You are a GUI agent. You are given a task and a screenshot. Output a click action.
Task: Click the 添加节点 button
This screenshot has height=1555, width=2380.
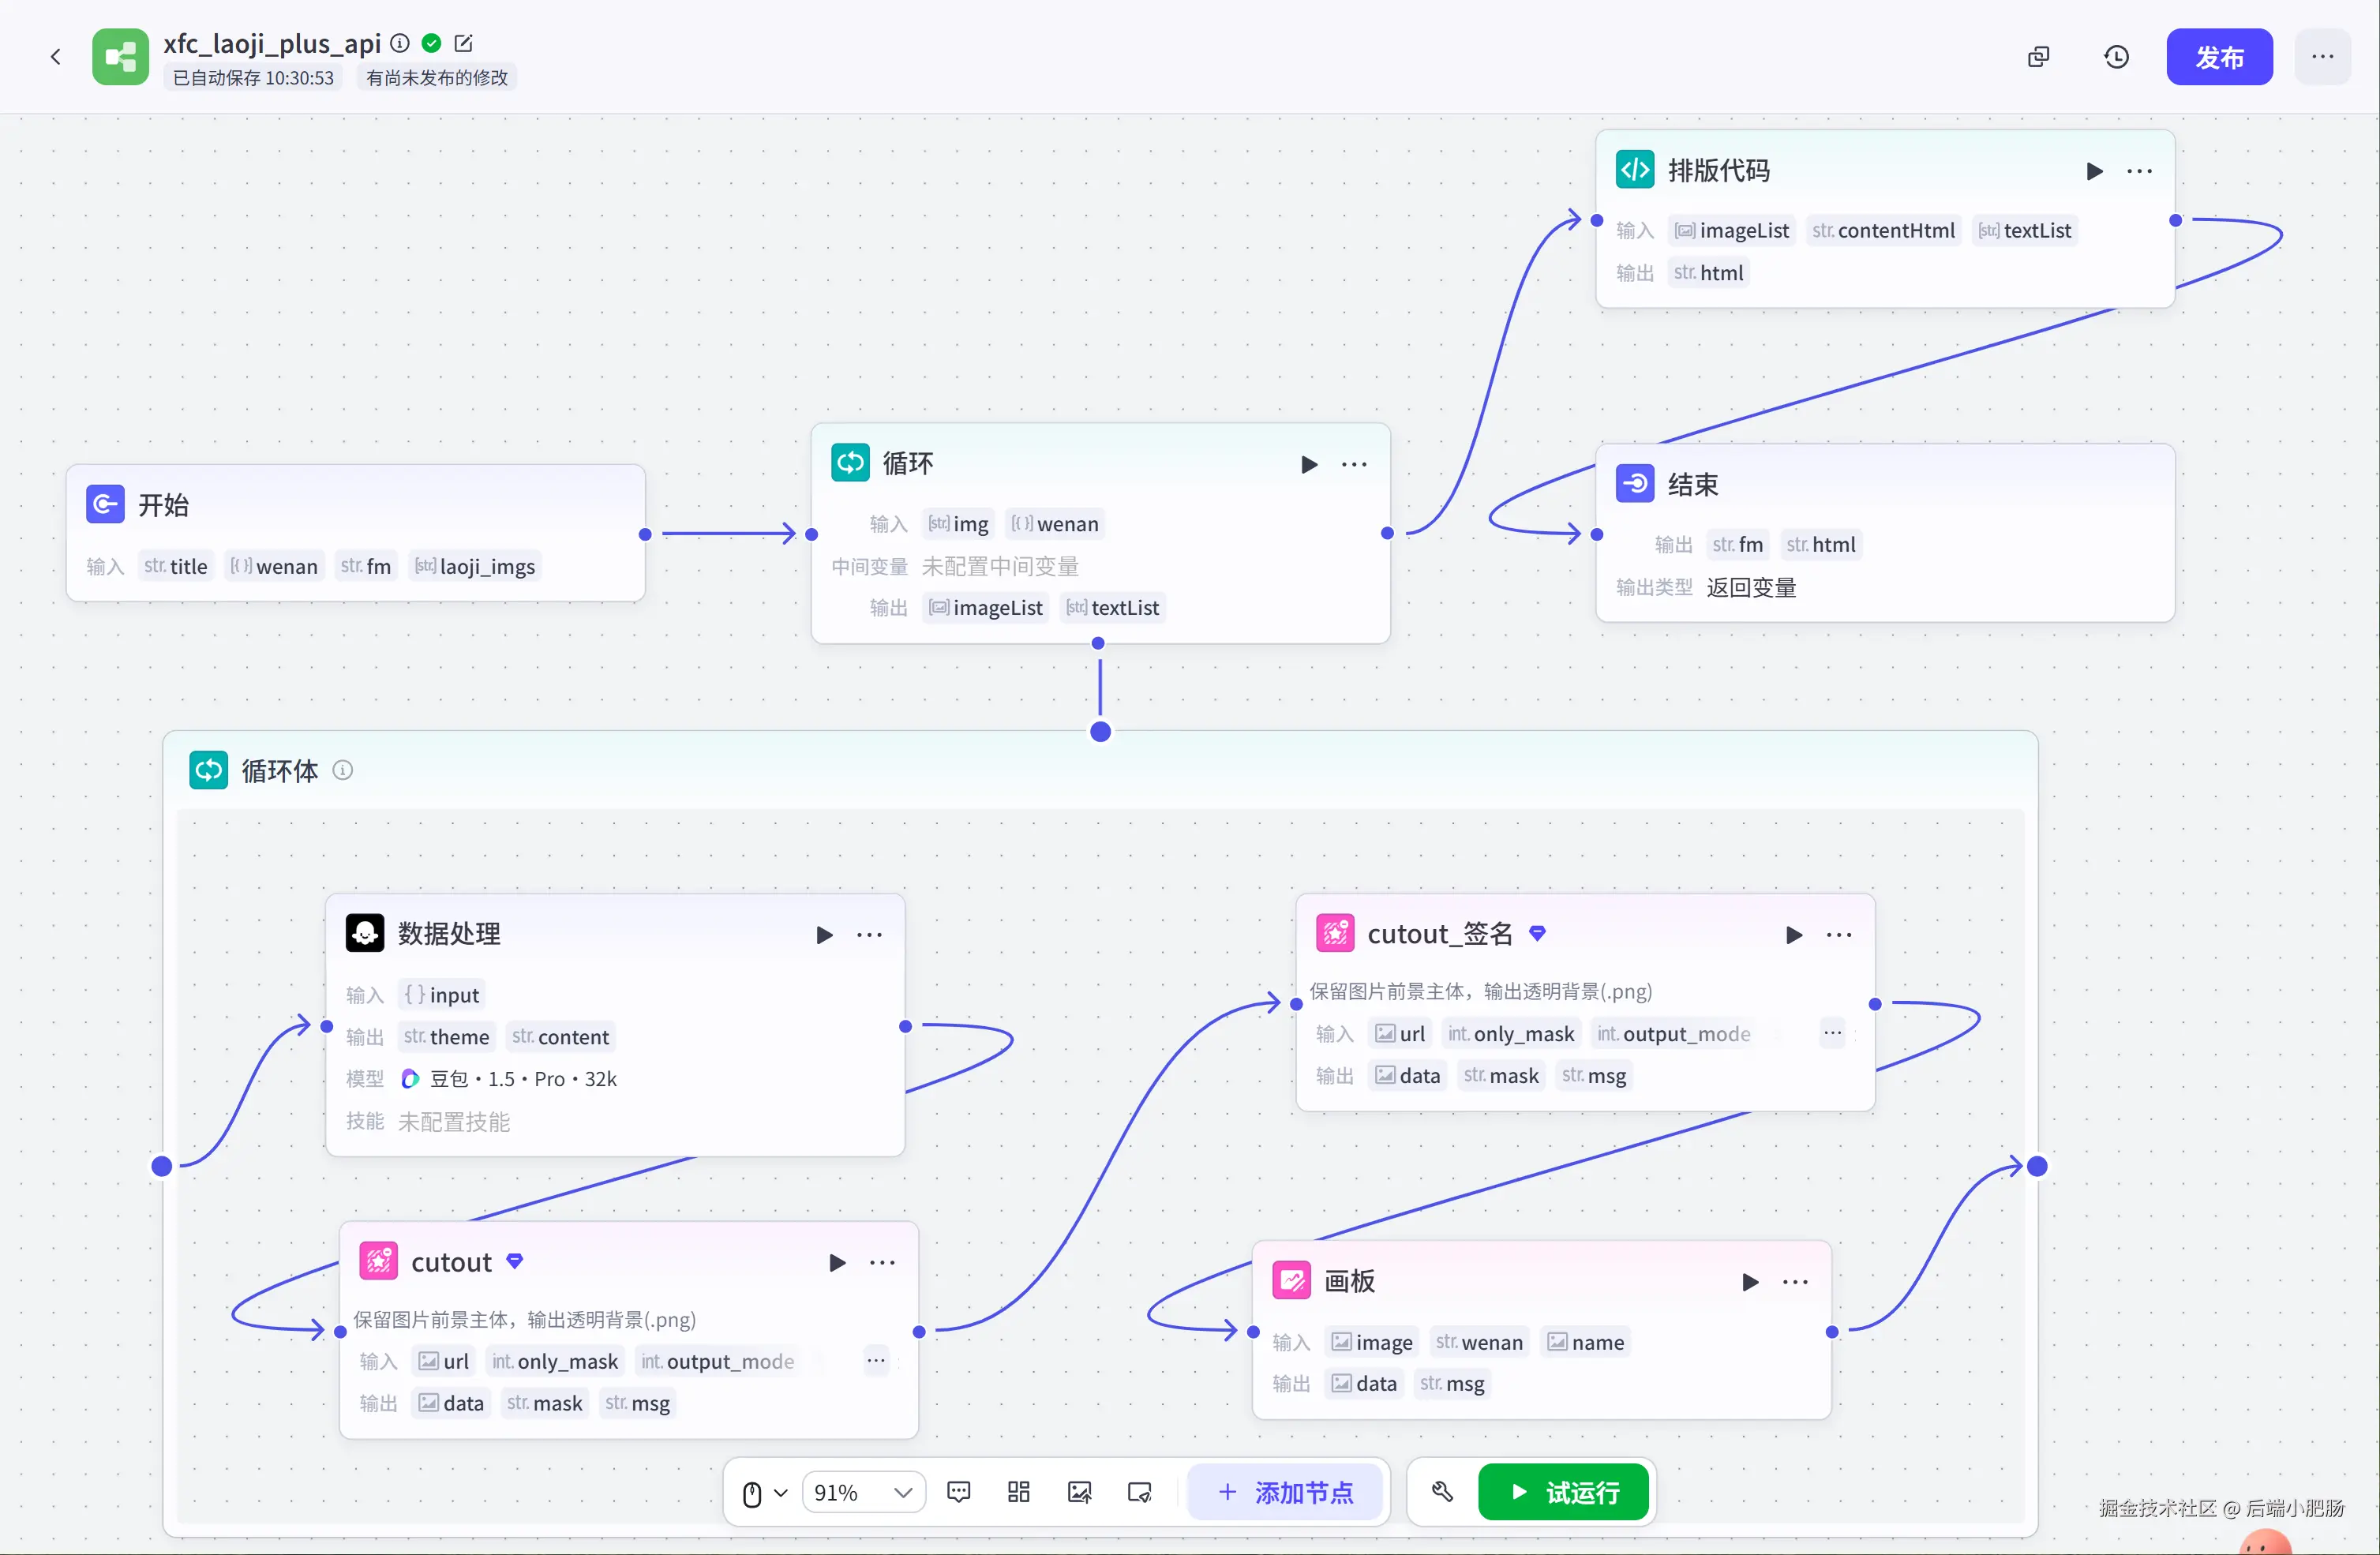1285,1493
